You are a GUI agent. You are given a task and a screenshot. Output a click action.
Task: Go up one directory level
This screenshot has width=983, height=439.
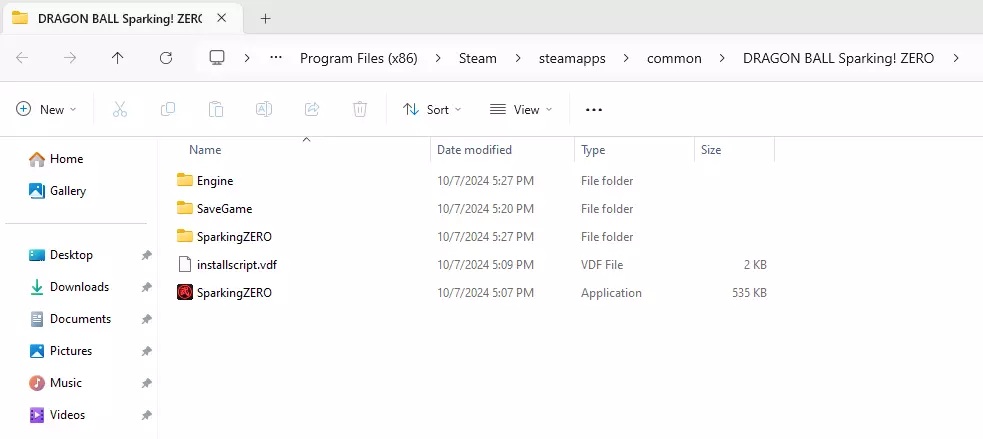[118, 58]
